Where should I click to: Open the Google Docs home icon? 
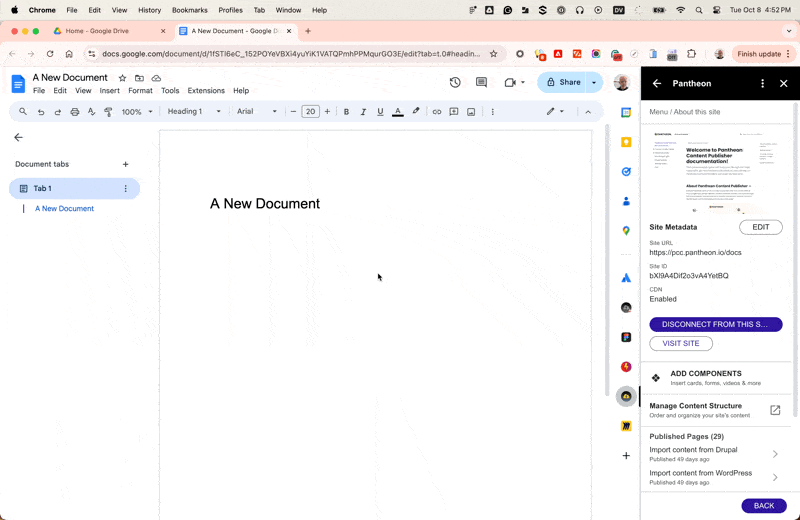pyautogui.click(x=18, y=84)
